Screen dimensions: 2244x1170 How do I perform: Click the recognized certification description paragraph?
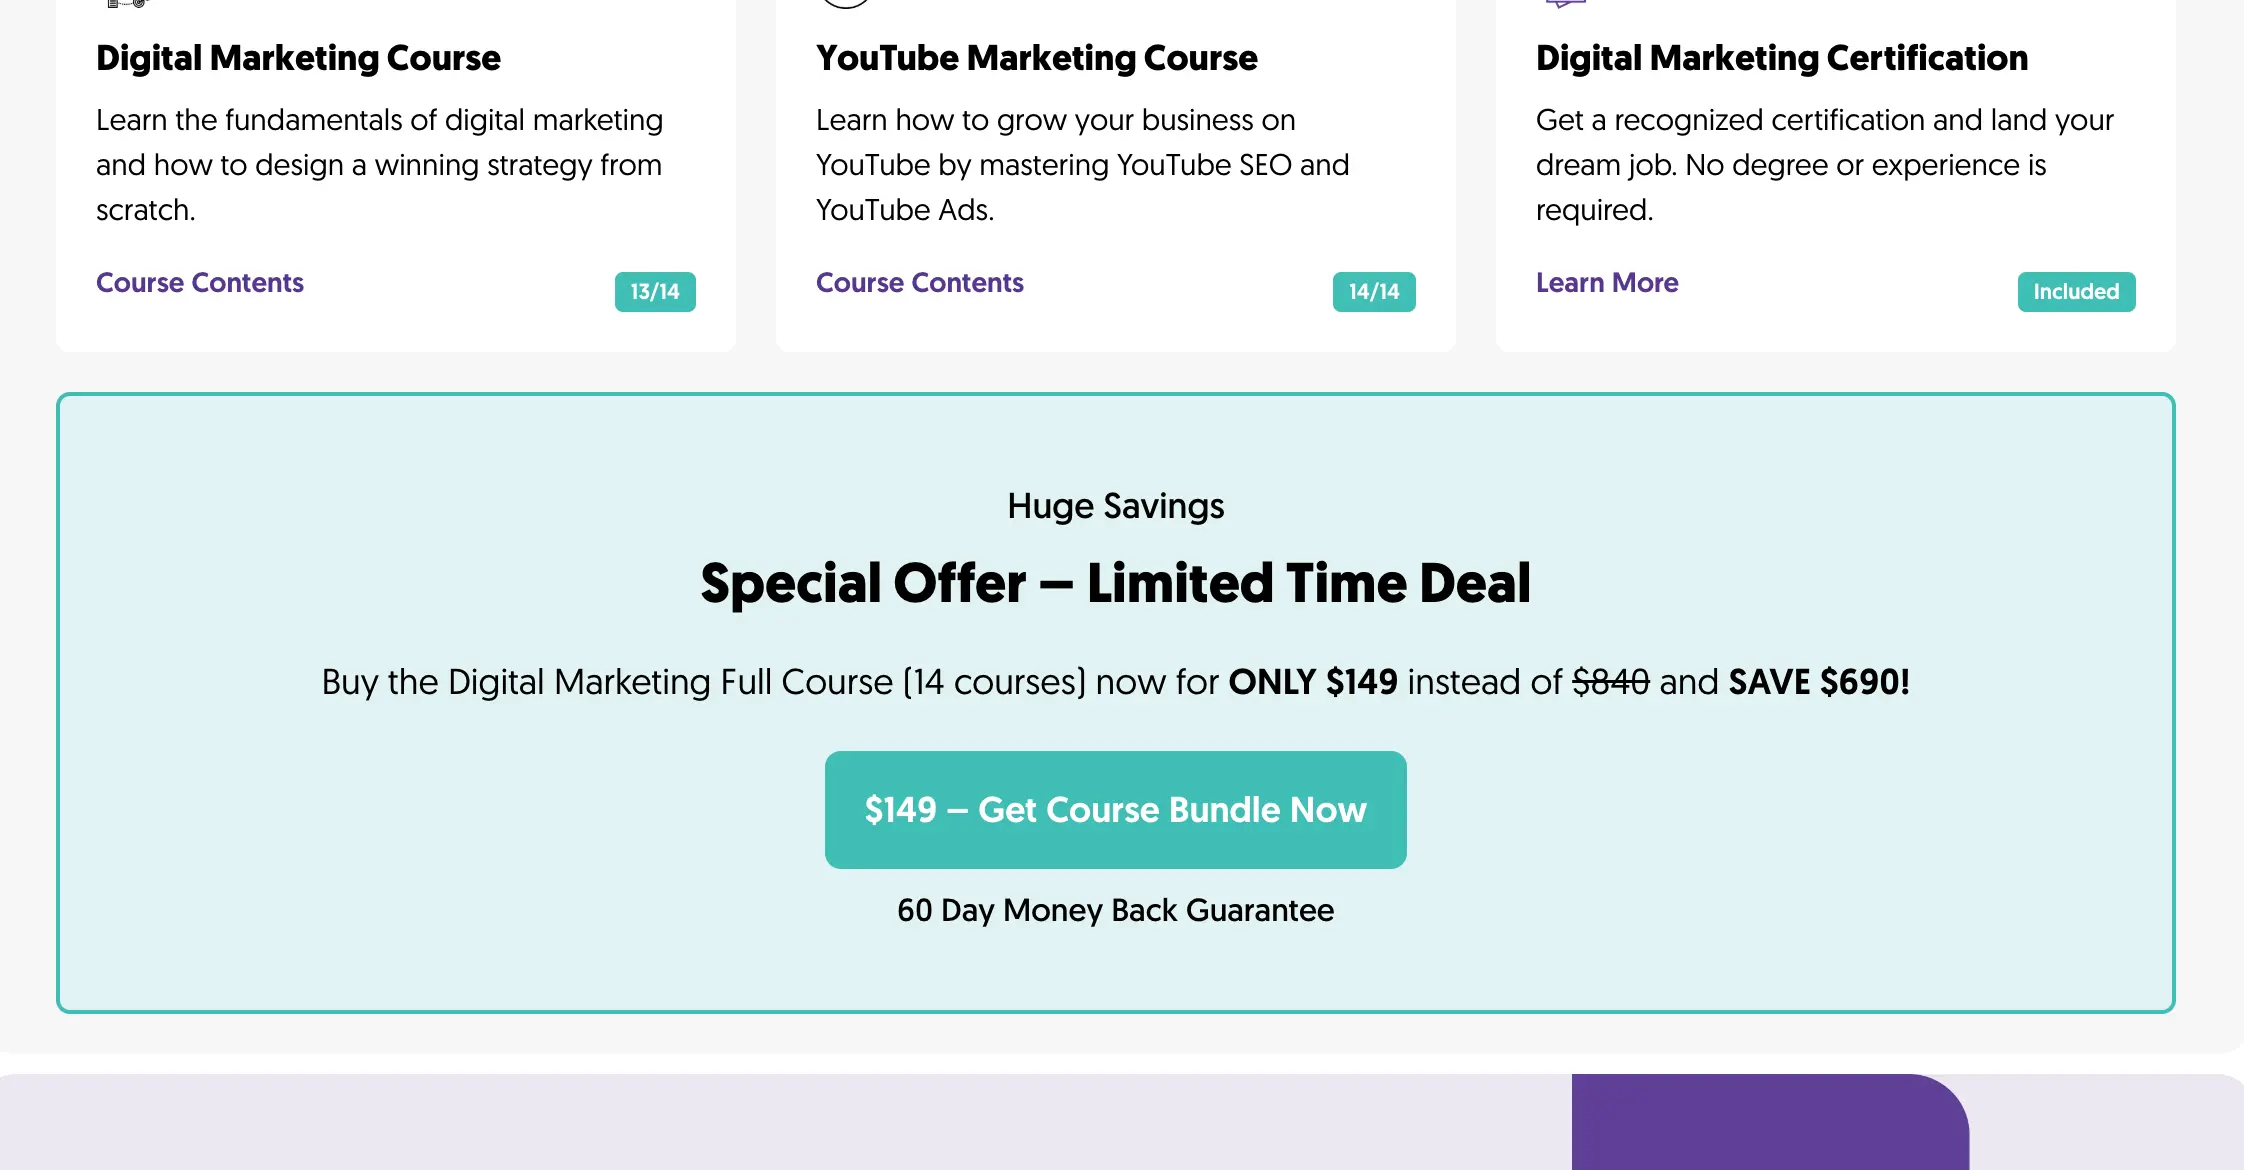coord(1824,165)
